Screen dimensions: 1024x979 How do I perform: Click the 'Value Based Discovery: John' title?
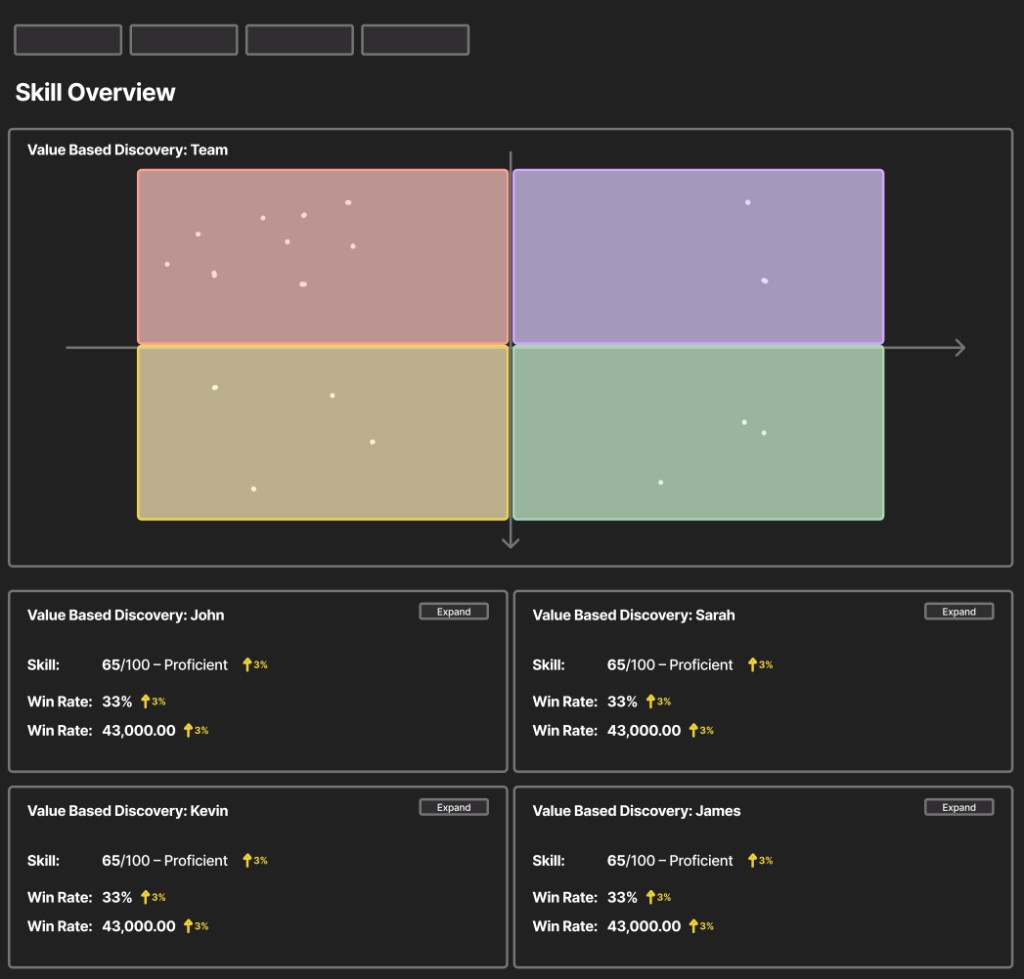tap(125, 615)
